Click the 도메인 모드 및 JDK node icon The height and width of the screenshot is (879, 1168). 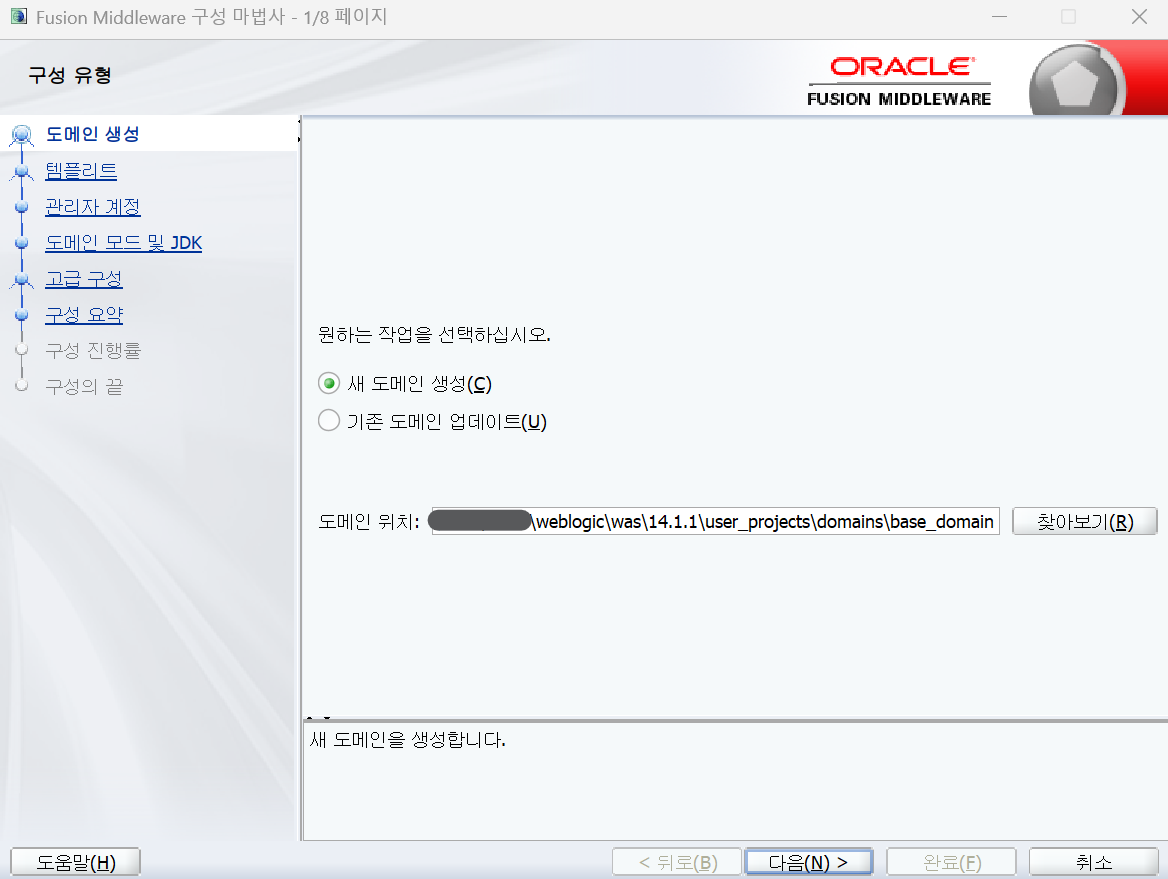pyautogui.click(x=22, y=243)
